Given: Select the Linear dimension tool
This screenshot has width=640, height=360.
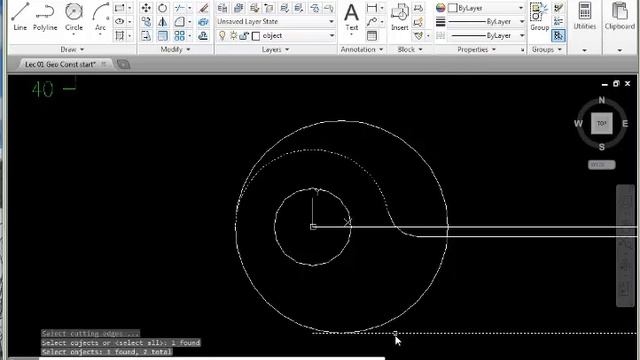Looking at the screenshot, I should (x=372, y=8).
